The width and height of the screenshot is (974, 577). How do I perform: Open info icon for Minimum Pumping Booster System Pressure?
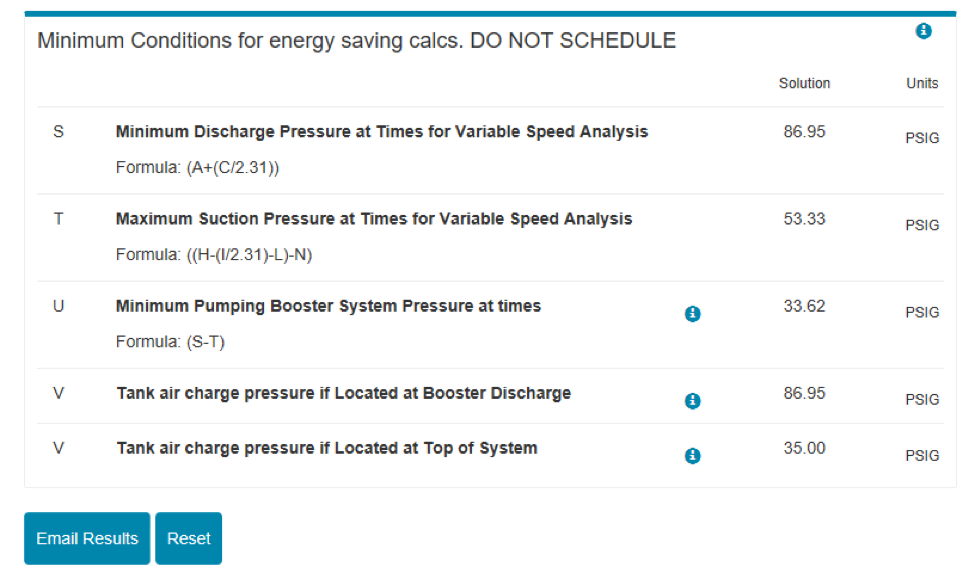click(693, 314)
